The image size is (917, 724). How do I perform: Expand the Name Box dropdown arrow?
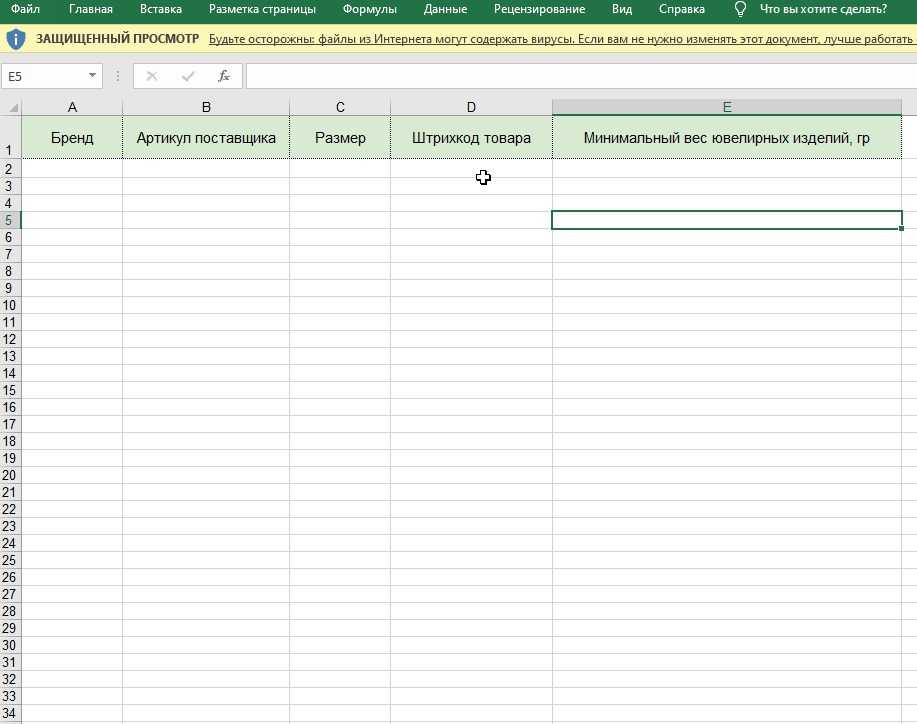(x=93, y=76)
